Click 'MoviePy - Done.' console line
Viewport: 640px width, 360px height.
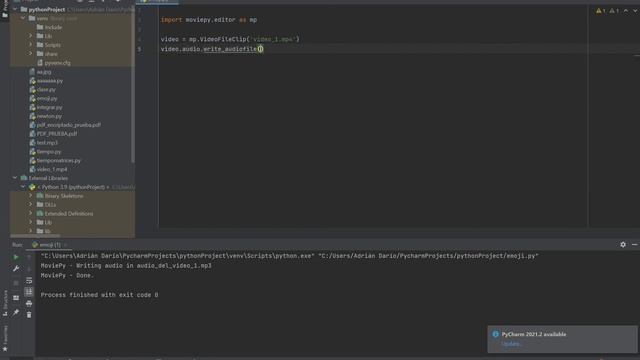(x=67, y=276)
